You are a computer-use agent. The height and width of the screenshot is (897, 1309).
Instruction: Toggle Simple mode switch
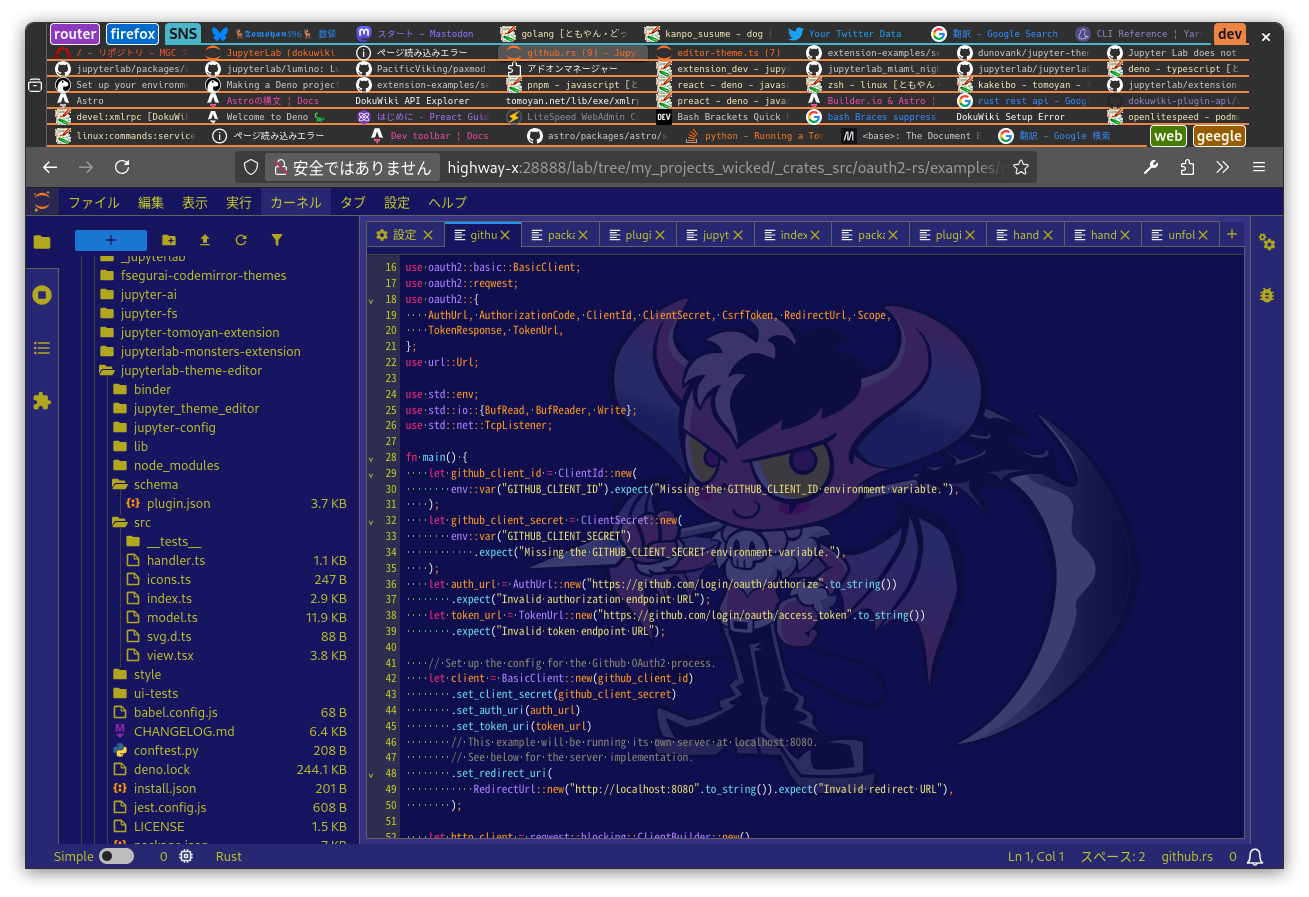[x=116, y=857]
